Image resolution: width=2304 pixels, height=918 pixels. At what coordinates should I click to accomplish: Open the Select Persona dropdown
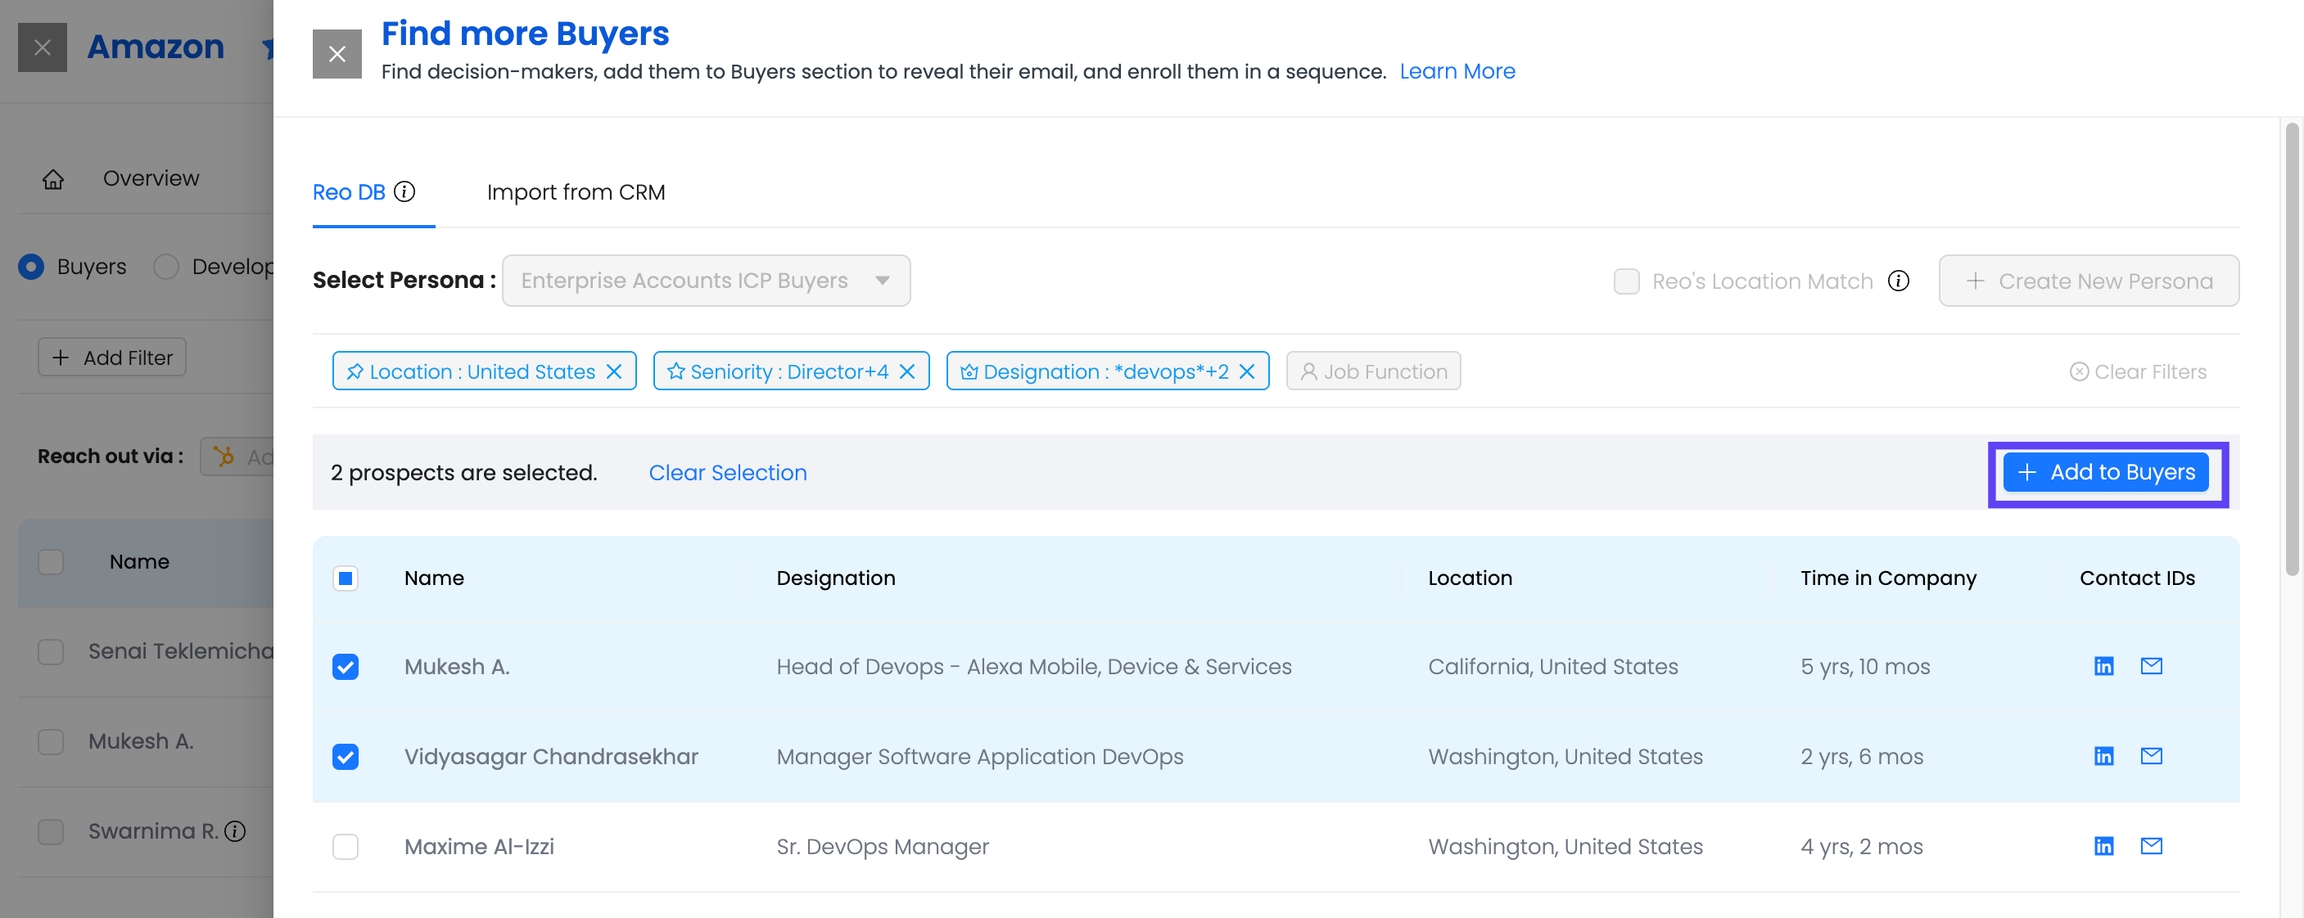coord(706,281)
